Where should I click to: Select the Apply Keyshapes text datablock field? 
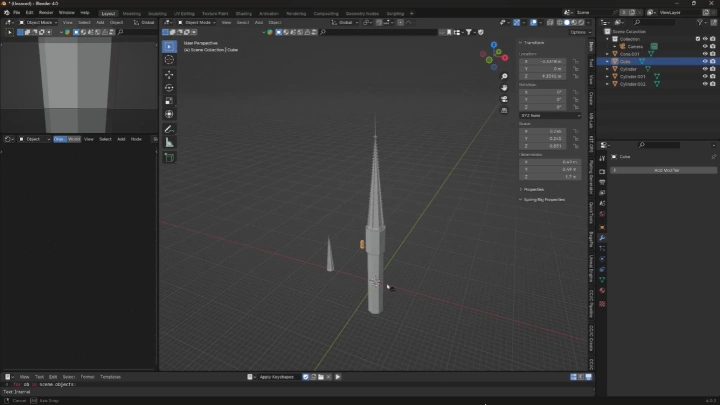pyautogui.click(x=280, y=377)
